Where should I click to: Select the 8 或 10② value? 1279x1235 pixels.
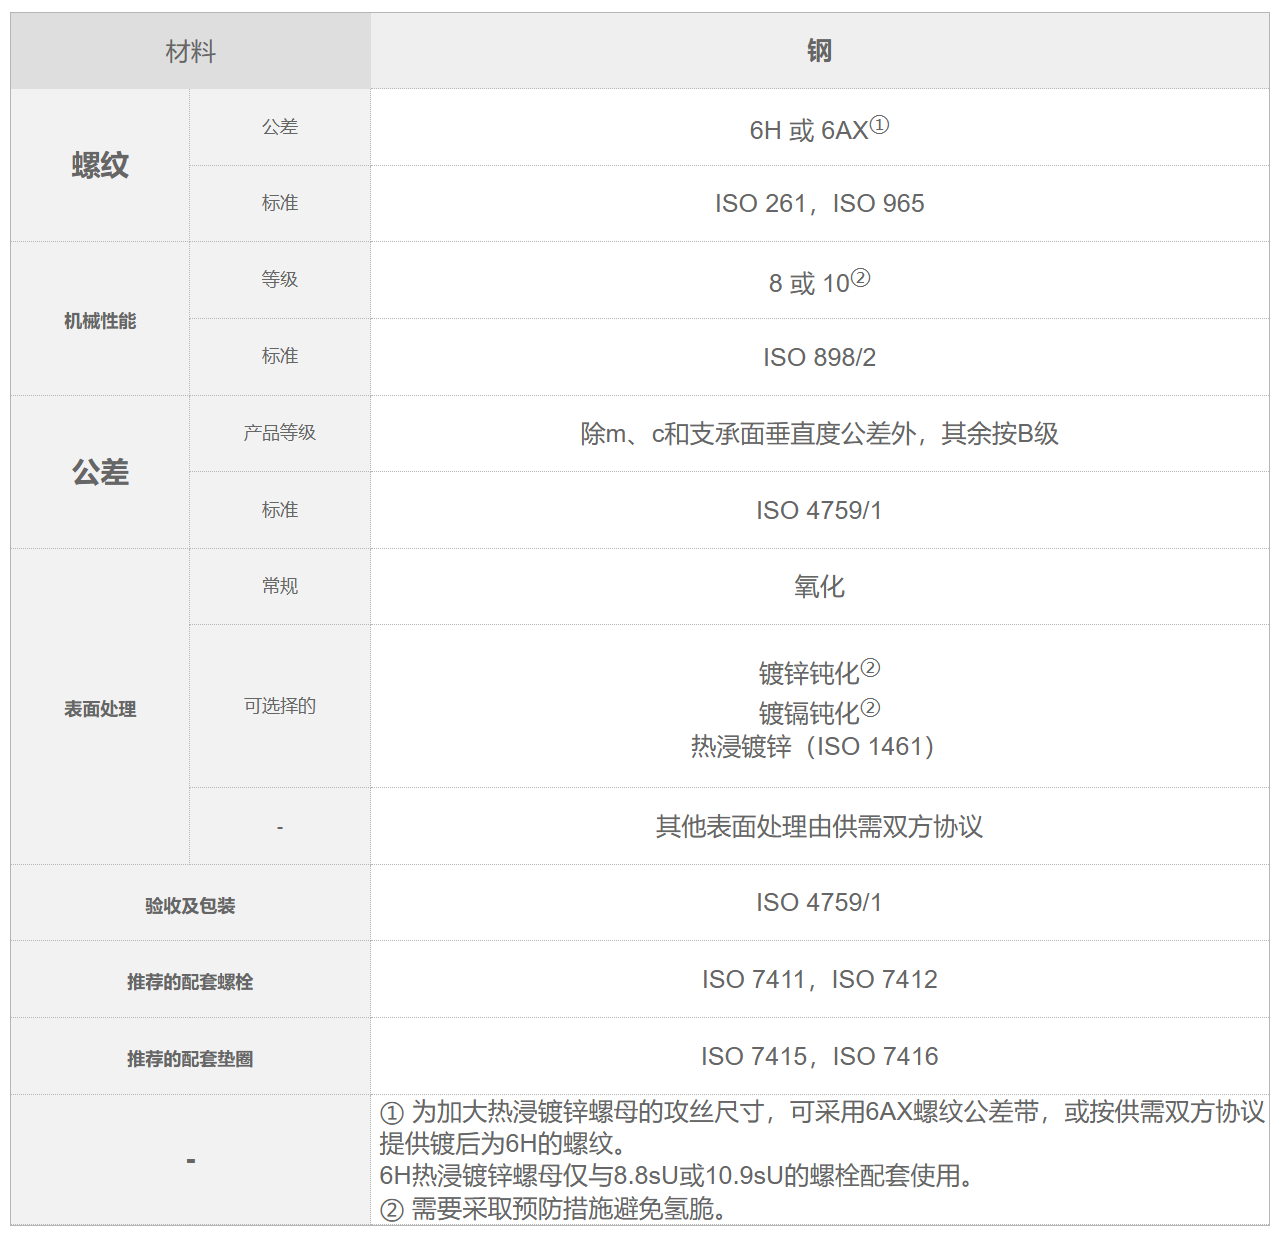tap(819, 282)
